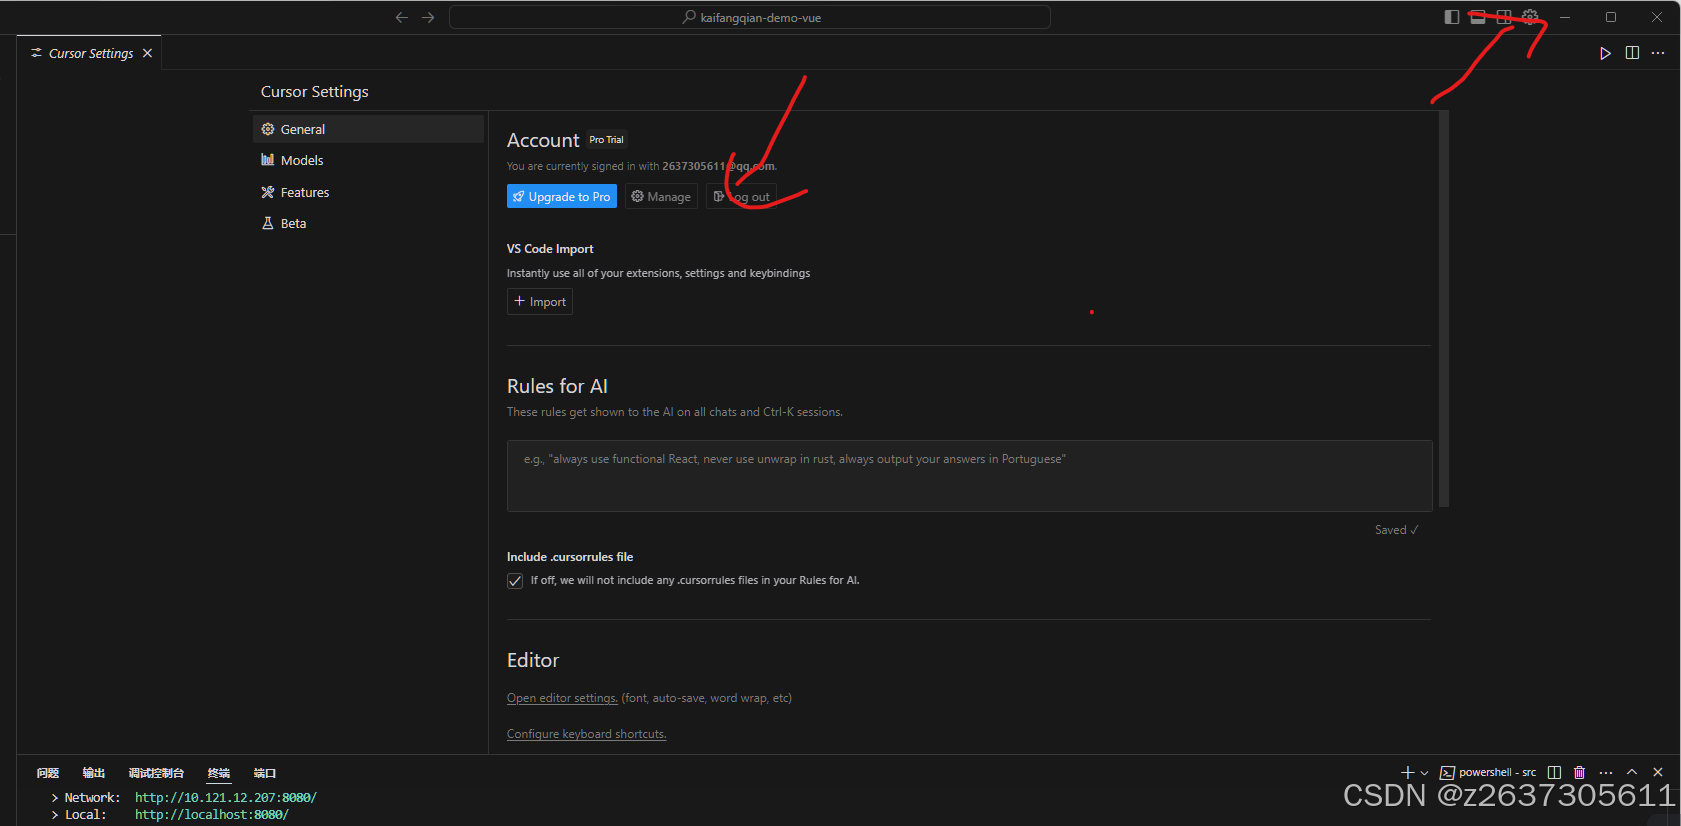The image size is (1681, 826).
Task: Switch to 问题 panel tab
Action: [x=48, y=773]
